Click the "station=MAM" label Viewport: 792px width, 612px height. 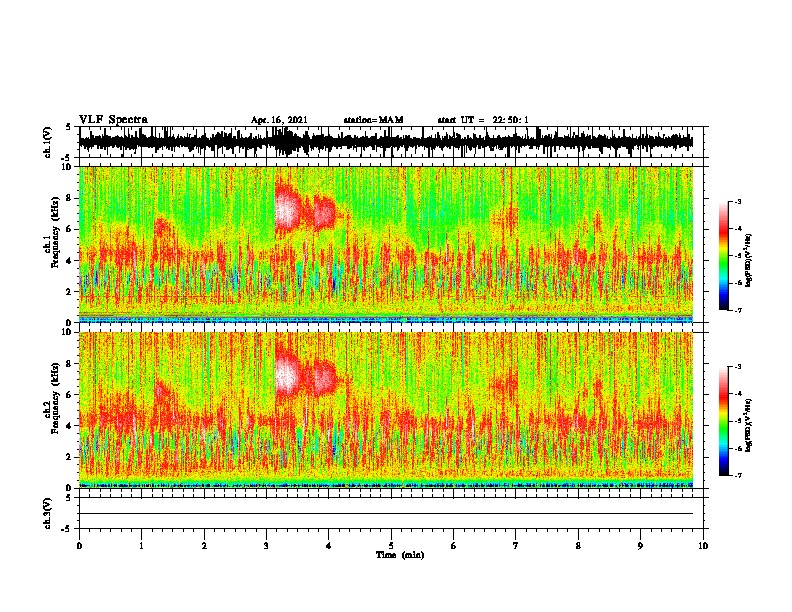pyautogui.click(x=373, y=120)
